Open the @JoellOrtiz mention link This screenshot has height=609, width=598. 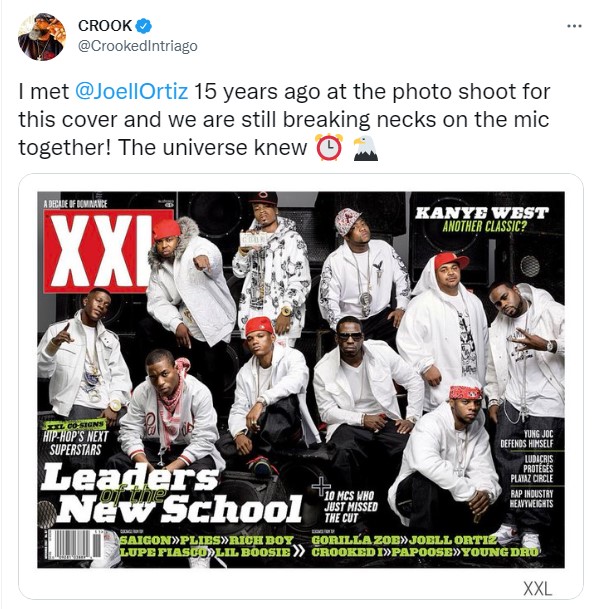pyautogui.click(x=131, y=92)
